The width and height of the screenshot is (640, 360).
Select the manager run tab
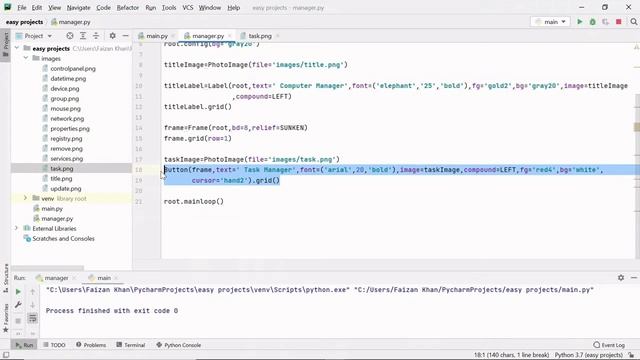56,278
